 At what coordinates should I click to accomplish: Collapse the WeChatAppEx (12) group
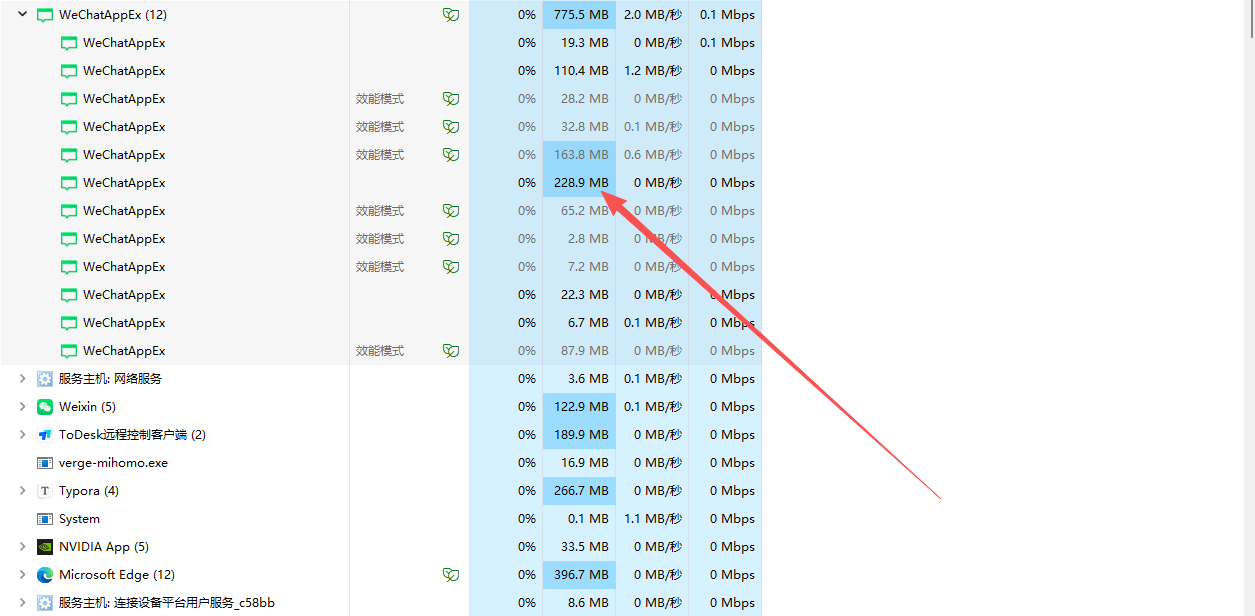[x=22, y=15]
